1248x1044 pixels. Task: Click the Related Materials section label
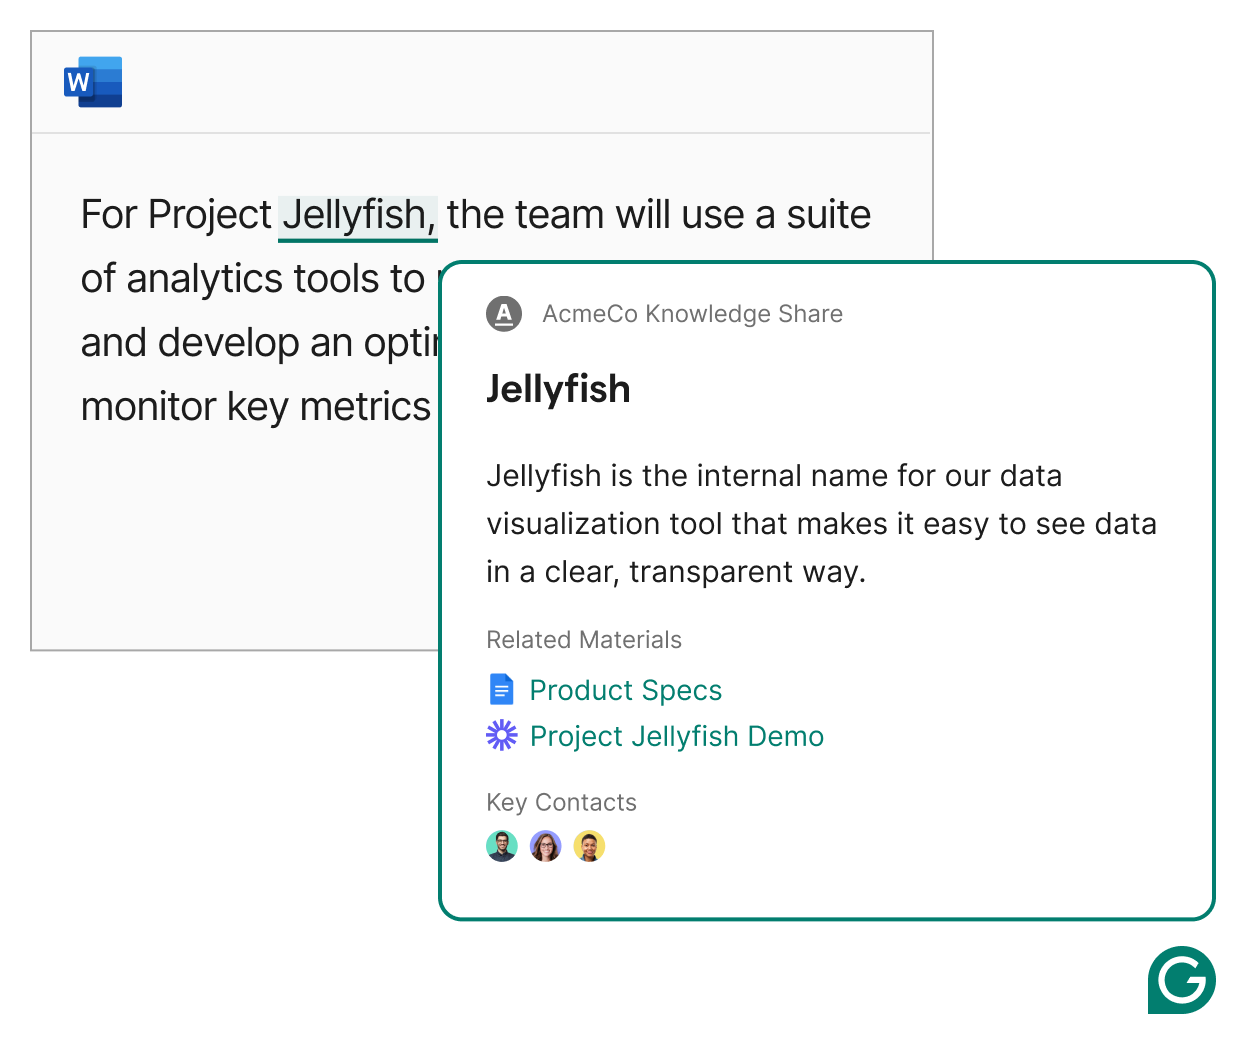(584, 640)
